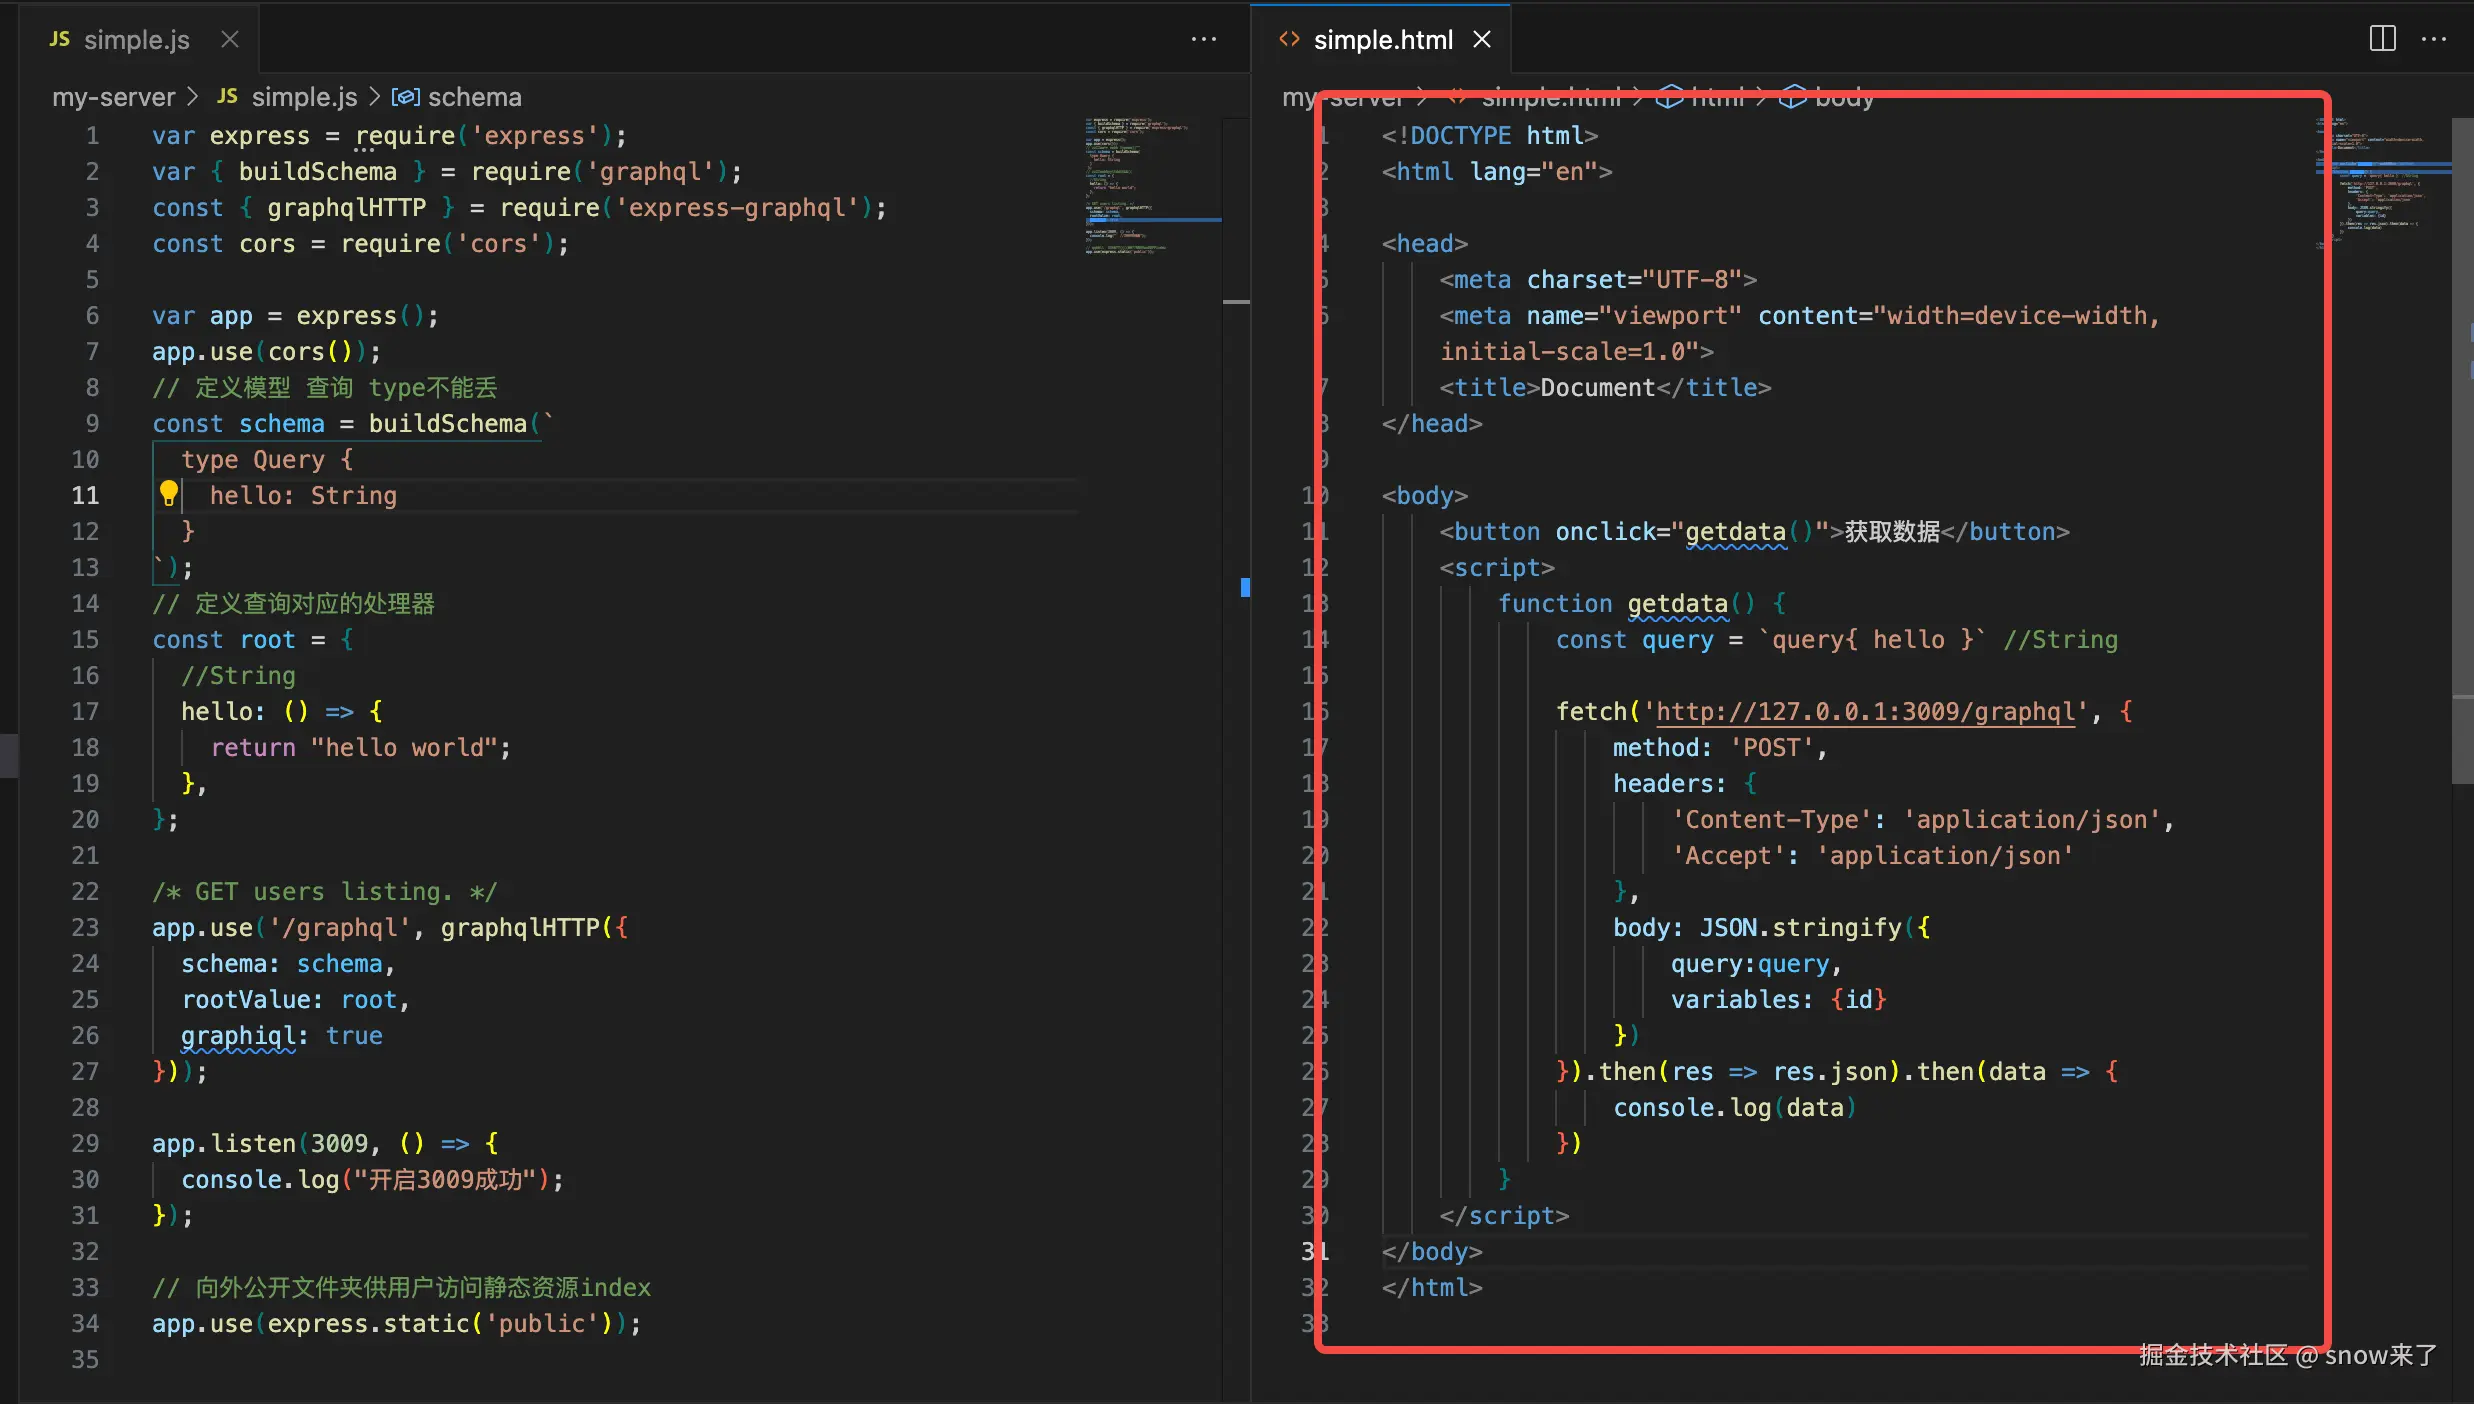Open the simple.js breadcrumb dropdown
2474x1404 pixels.
pos(304,97)
